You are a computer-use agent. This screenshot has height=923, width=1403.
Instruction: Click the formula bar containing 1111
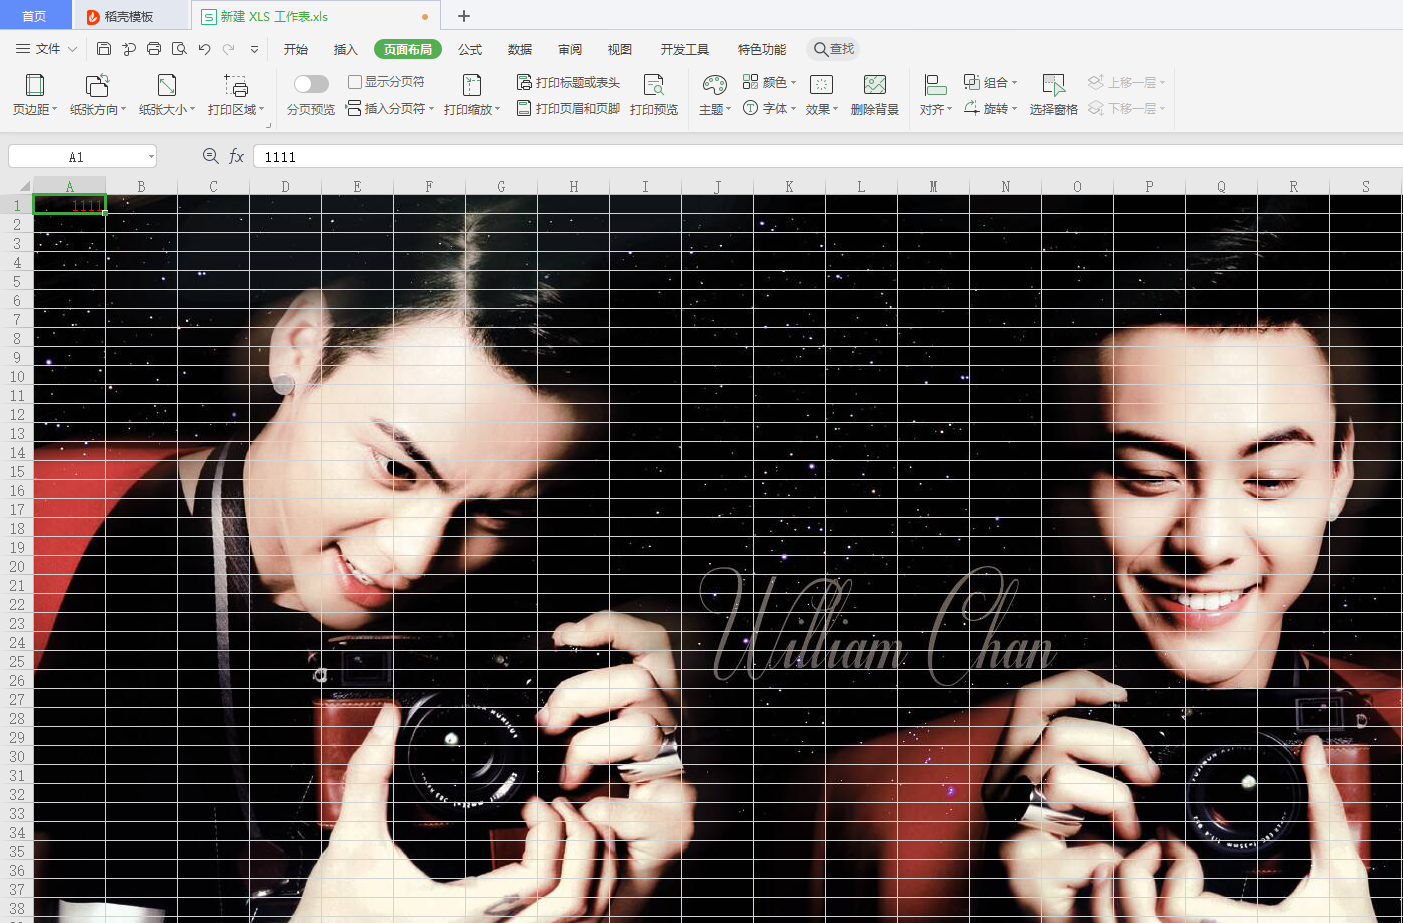(828, 157)
